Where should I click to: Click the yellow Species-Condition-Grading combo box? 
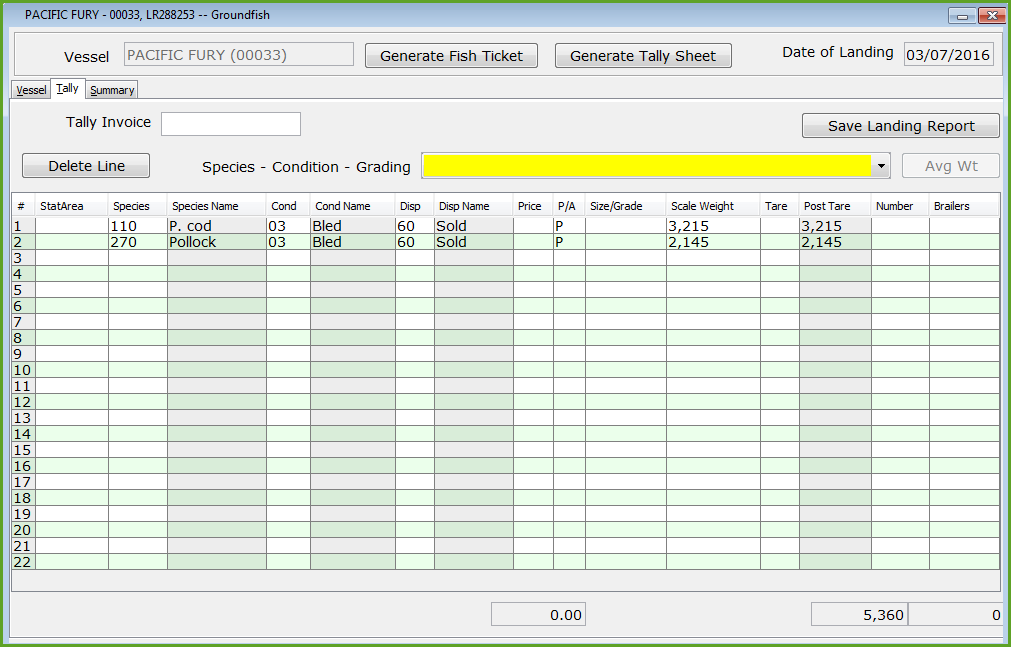(647, 166)
